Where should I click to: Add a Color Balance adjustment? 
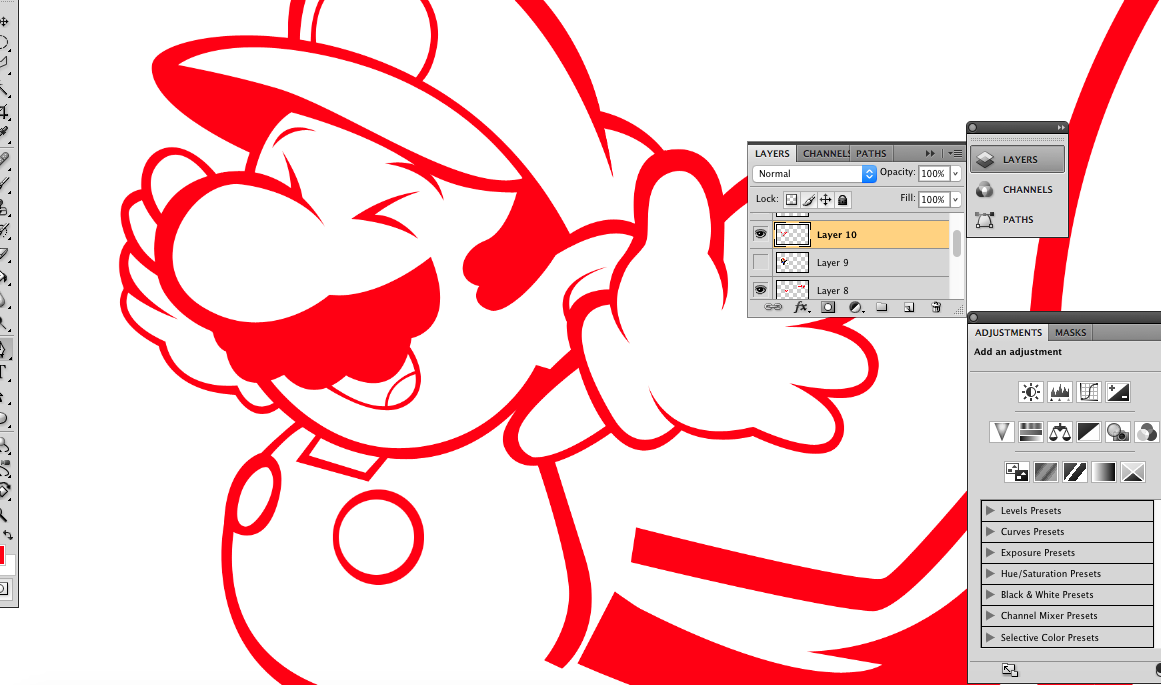click(1060, 432)
